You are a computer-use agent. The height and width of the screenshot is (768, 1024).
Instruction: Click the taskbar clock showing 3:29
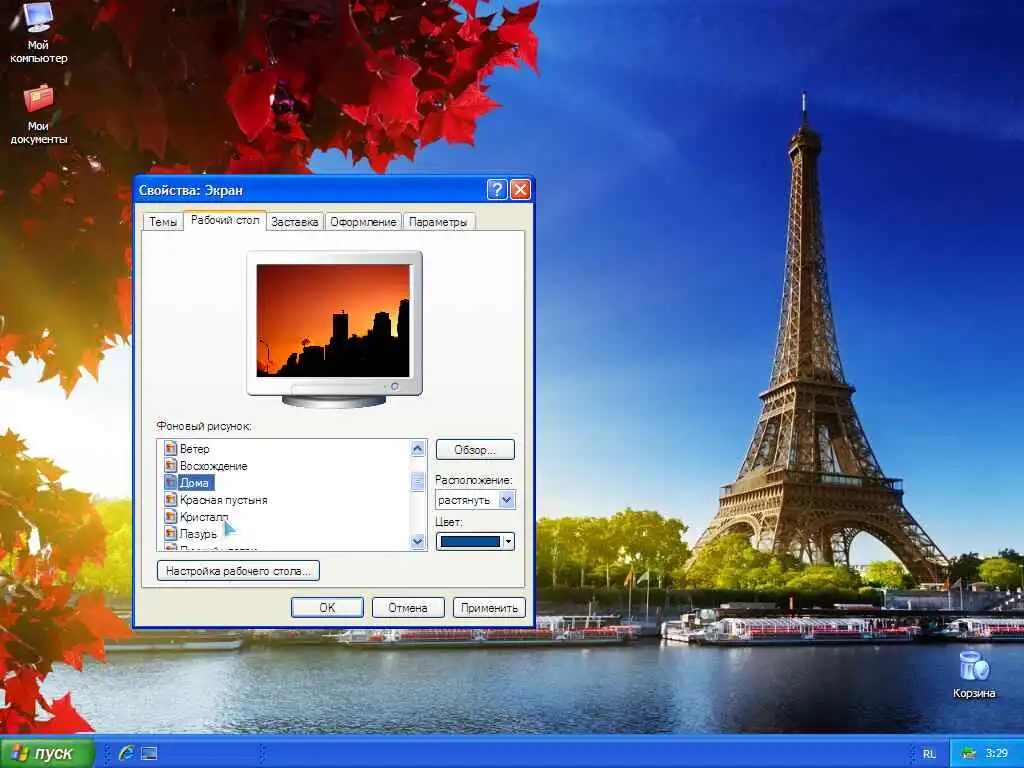[997, 753]
